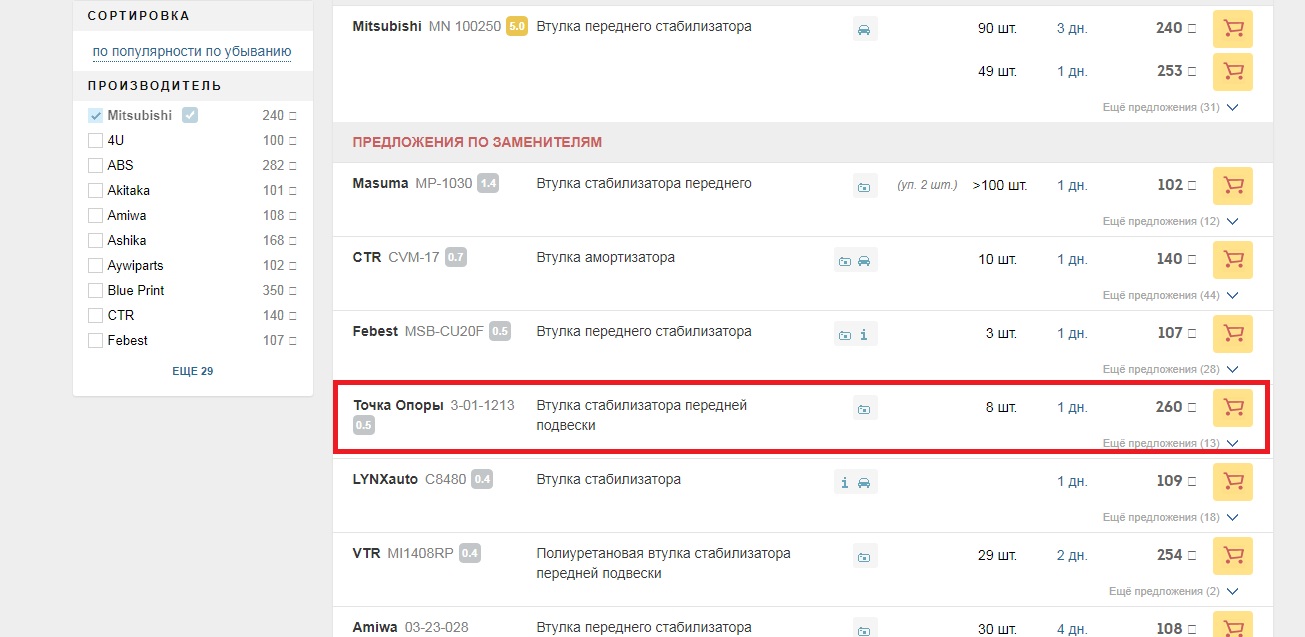Viewport: 1305px width, 637px height.
Task: Click info icon in Febest row
Action: 865,334
